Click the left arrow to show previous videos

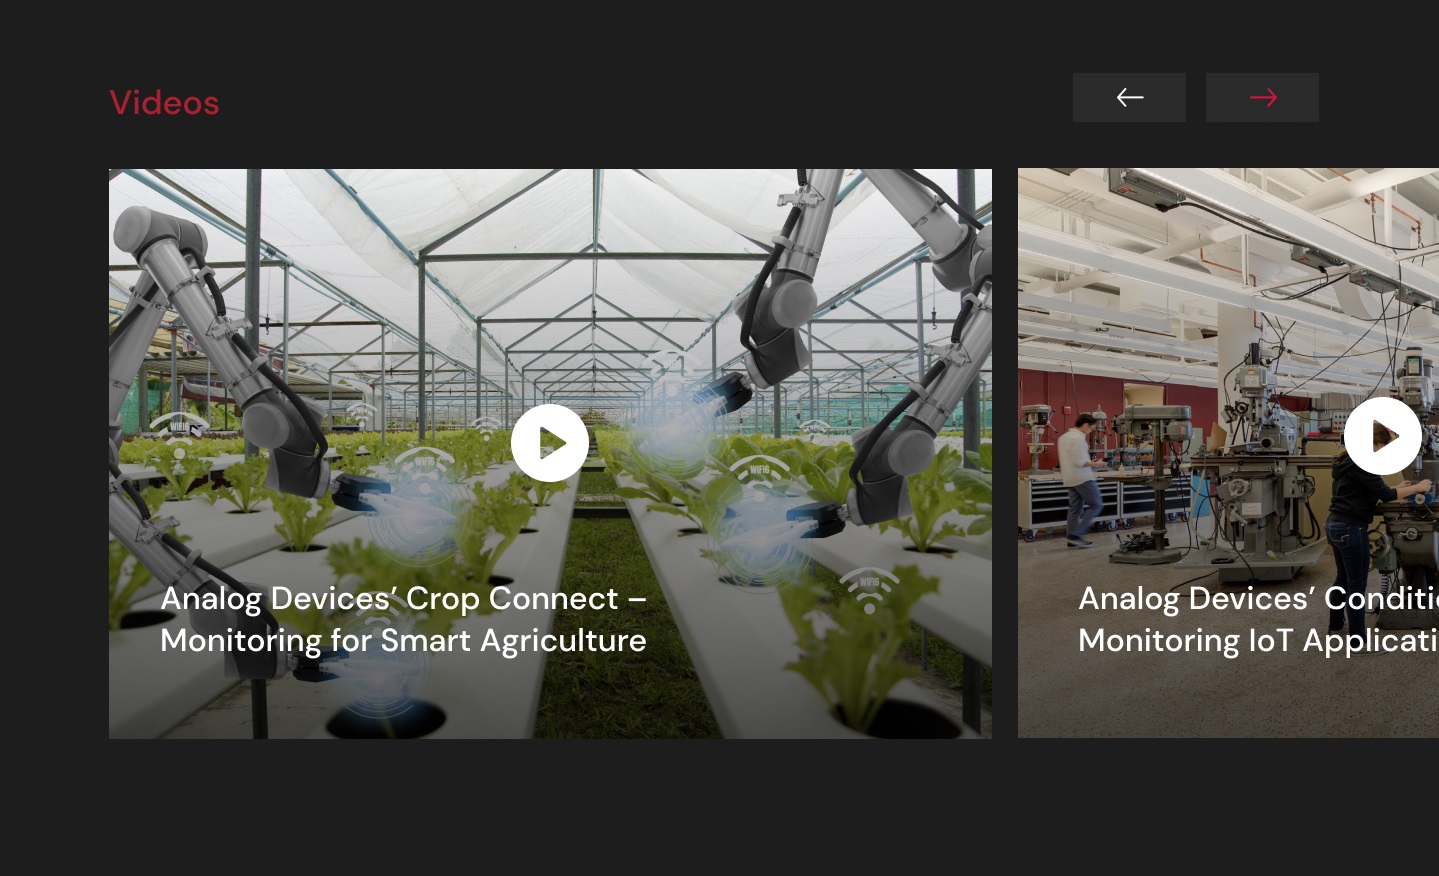pos(1129,97)
